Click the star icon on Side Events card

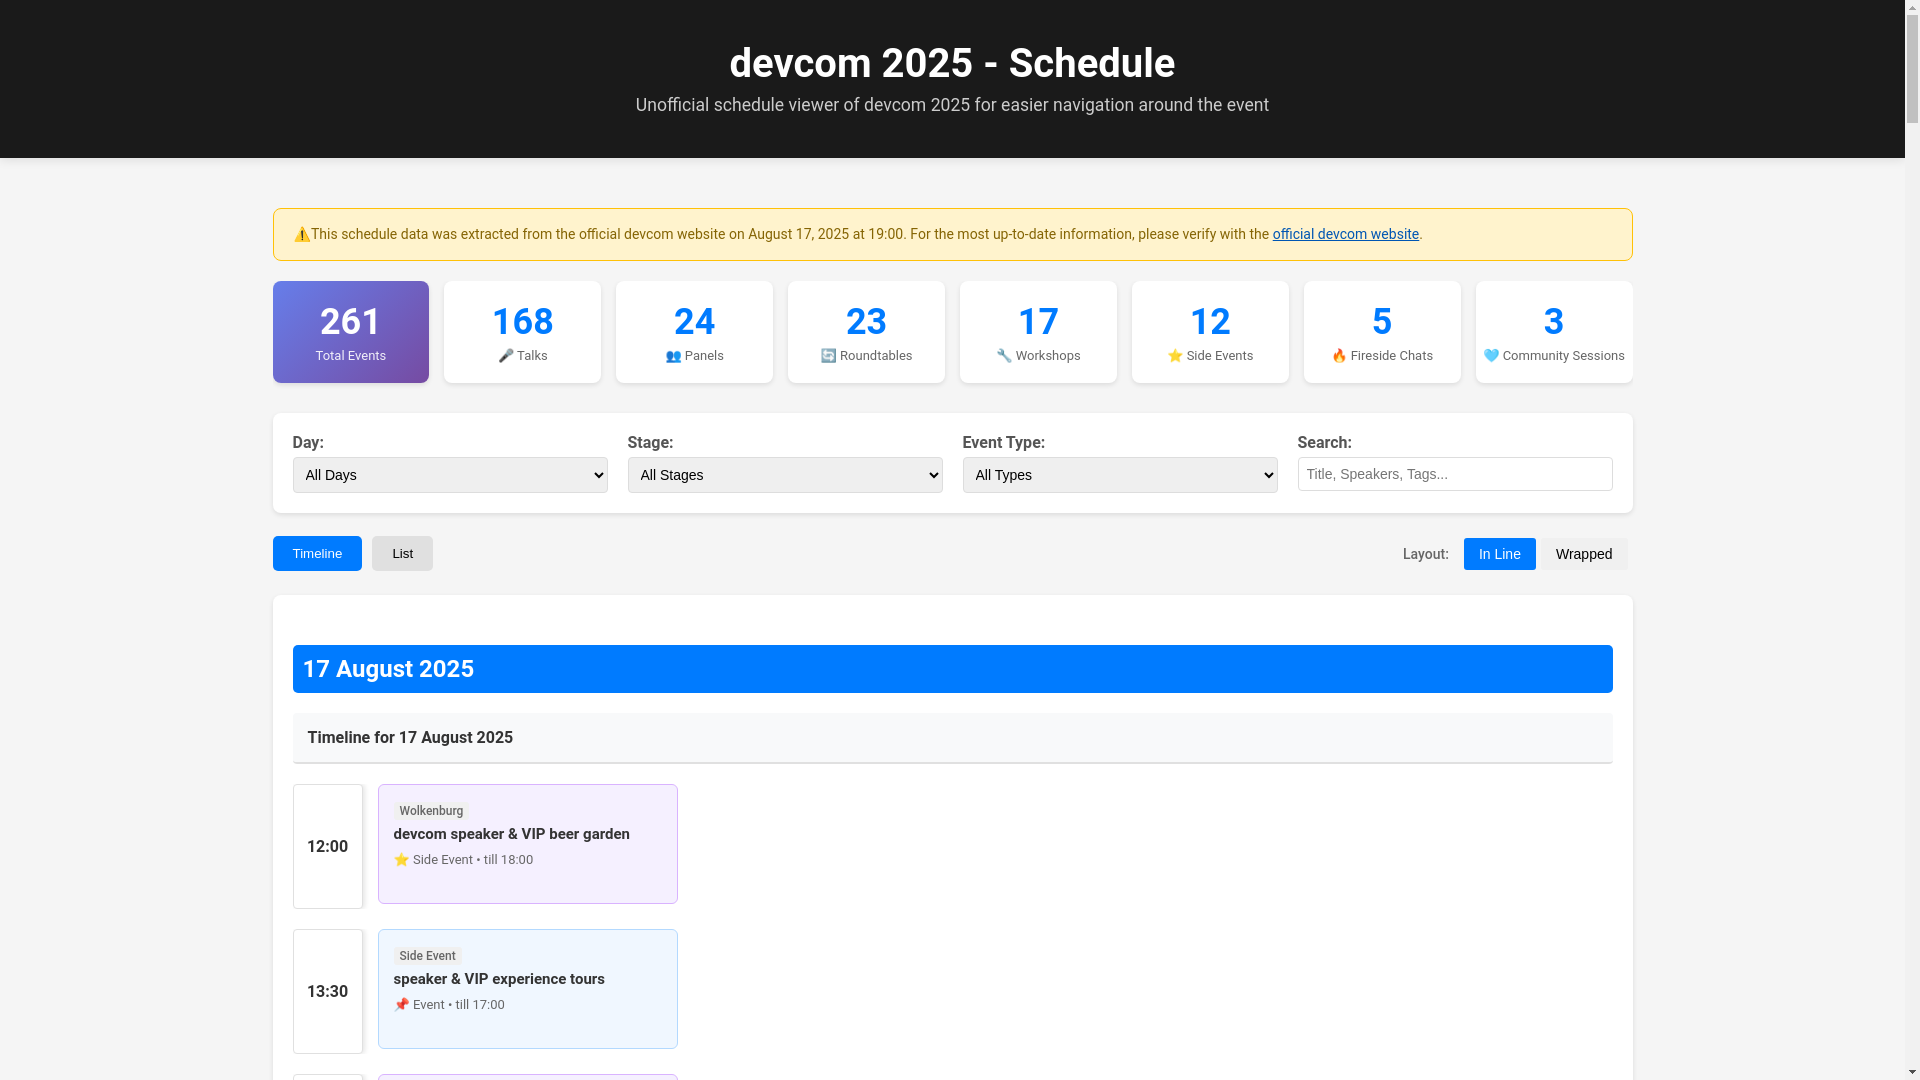point(1175,356)
